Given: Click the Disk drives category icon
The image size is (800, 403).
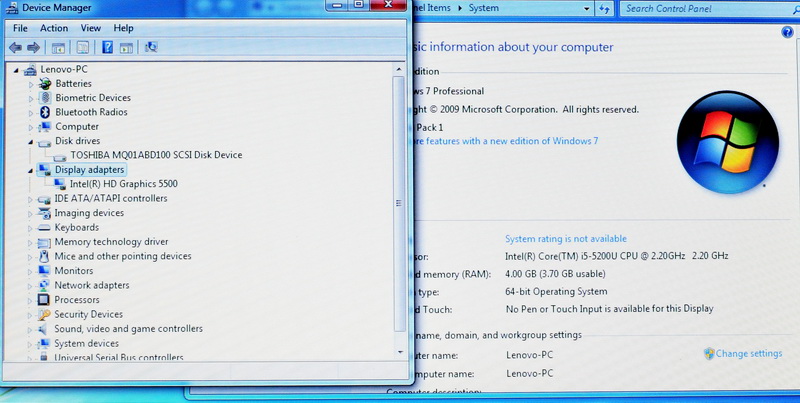Looking at the screenshot, I should 44,142.
